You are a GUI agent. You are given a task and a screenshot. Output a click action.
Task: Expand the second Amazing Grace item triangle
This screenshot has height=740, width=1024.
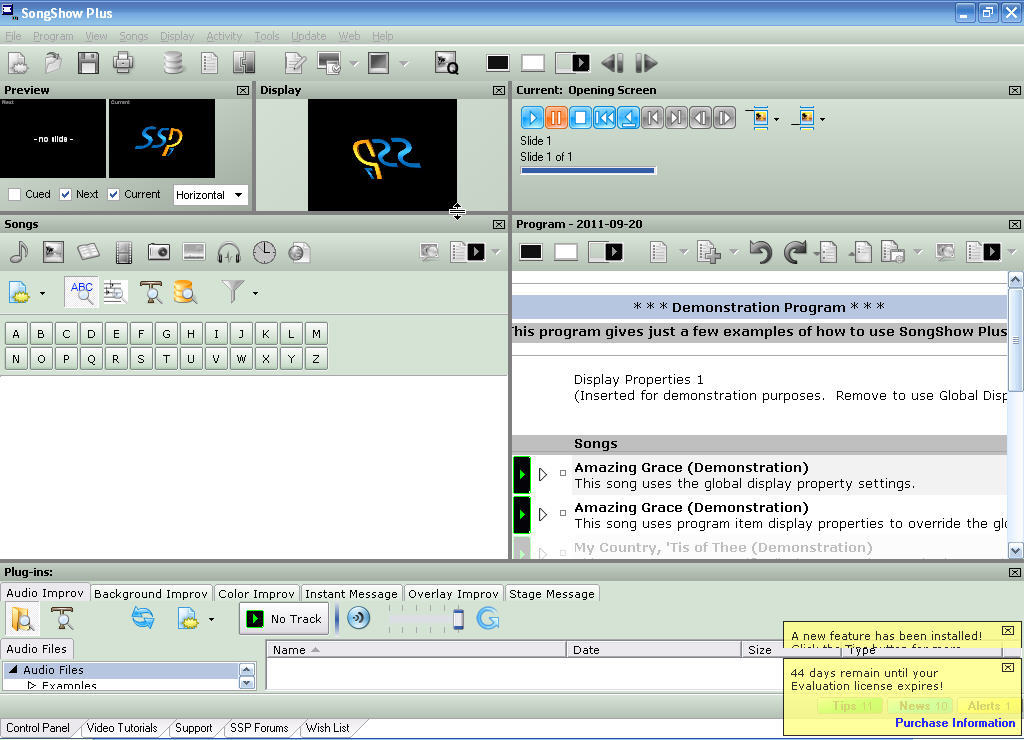pyautogui.click(x=543, y=515)
